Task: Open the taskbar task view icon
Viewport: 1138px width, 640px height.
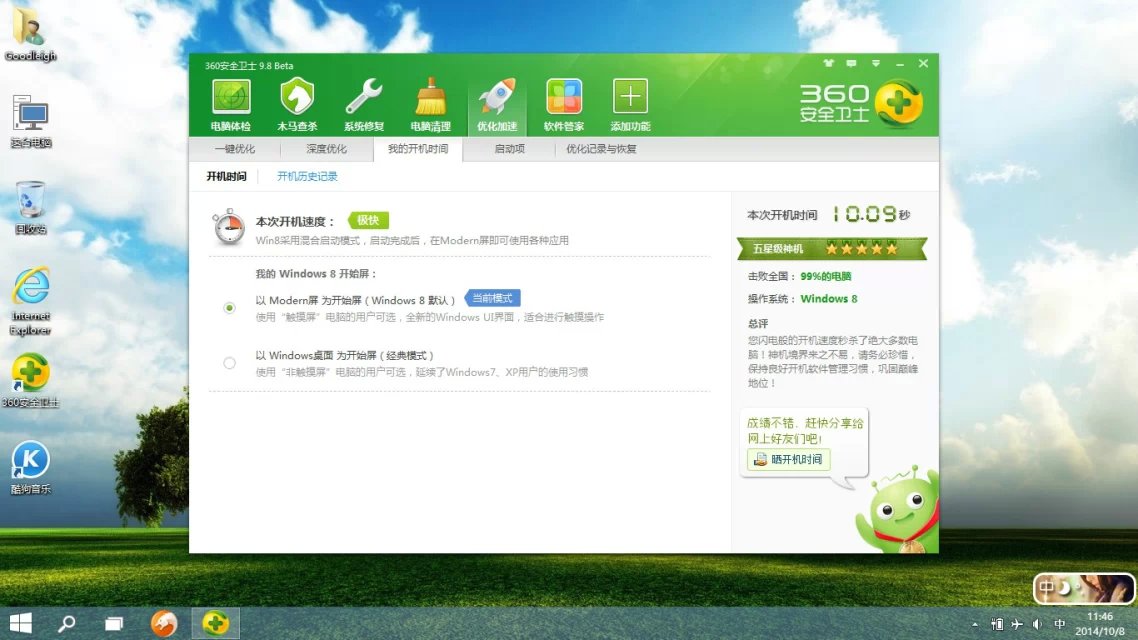Action: [114, 623]
